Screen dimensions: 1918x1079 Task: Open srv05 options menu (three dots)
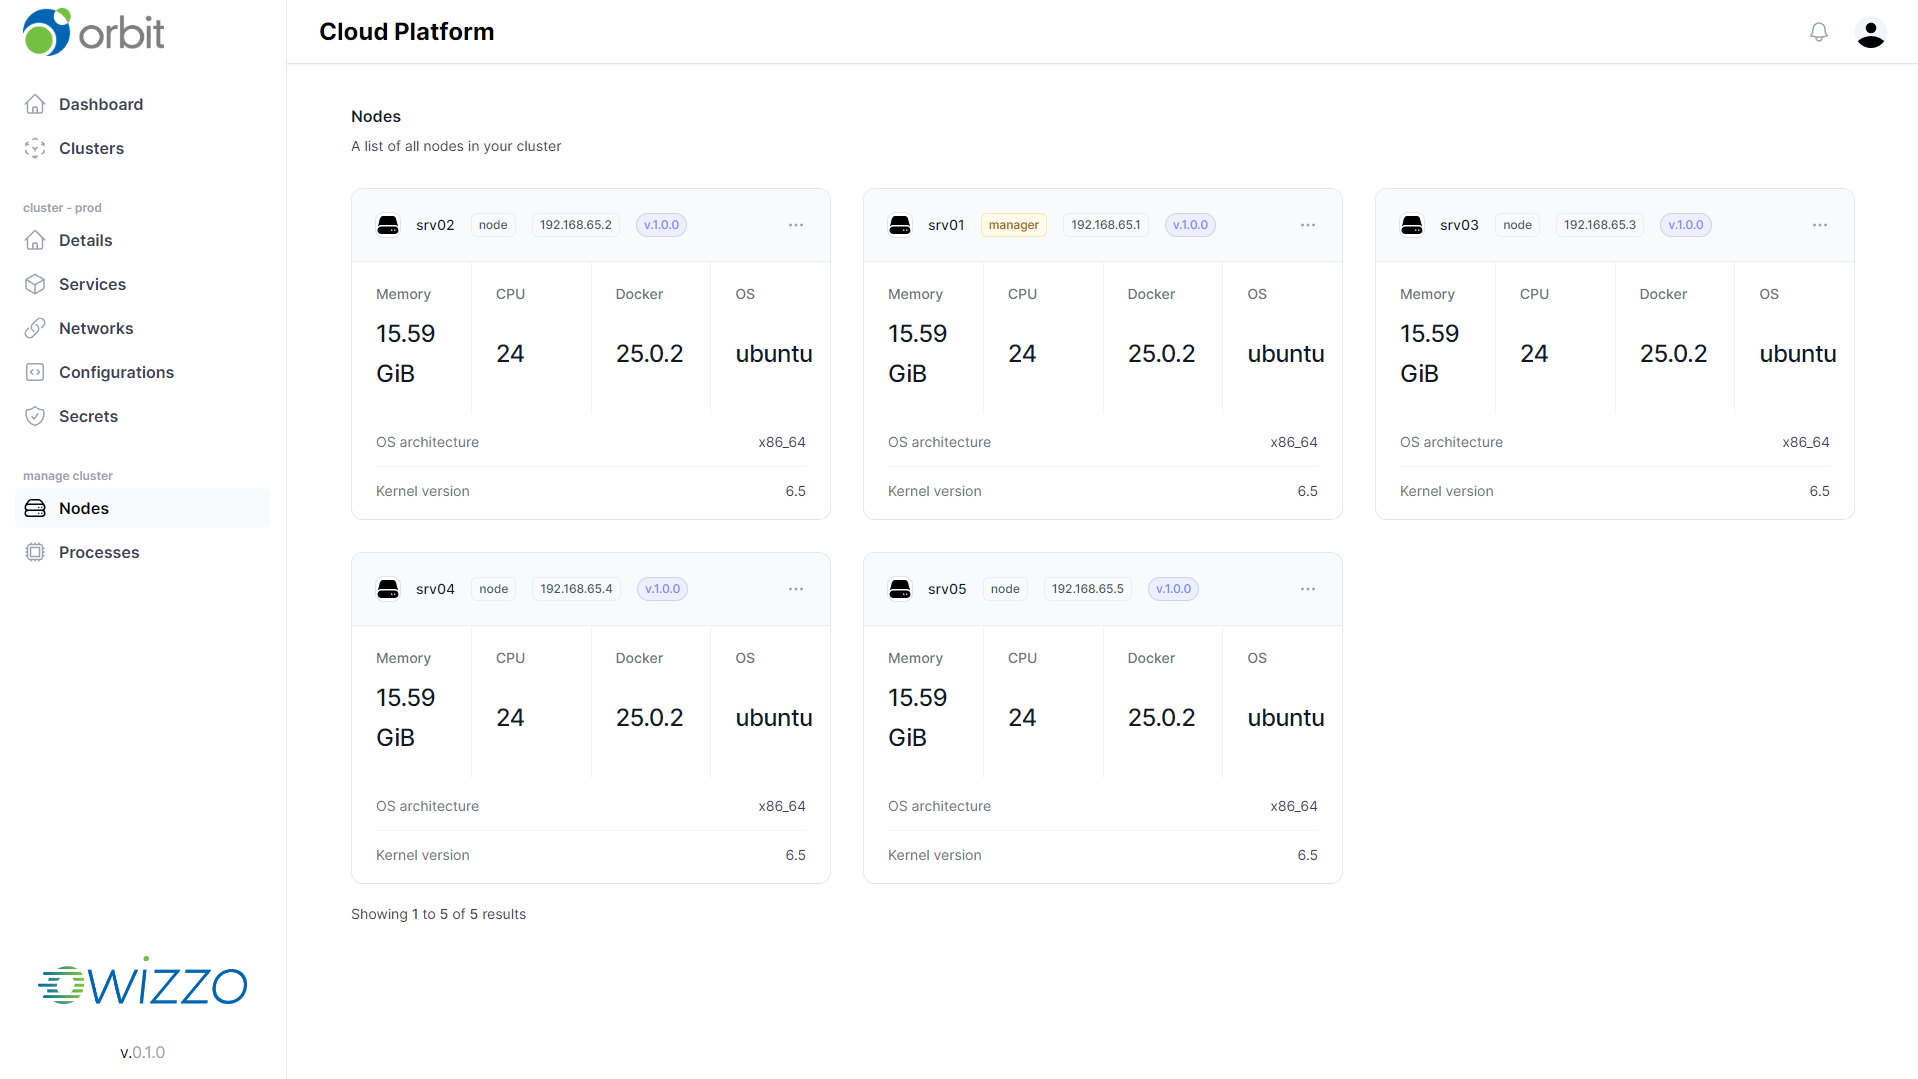click(1308, 589)
